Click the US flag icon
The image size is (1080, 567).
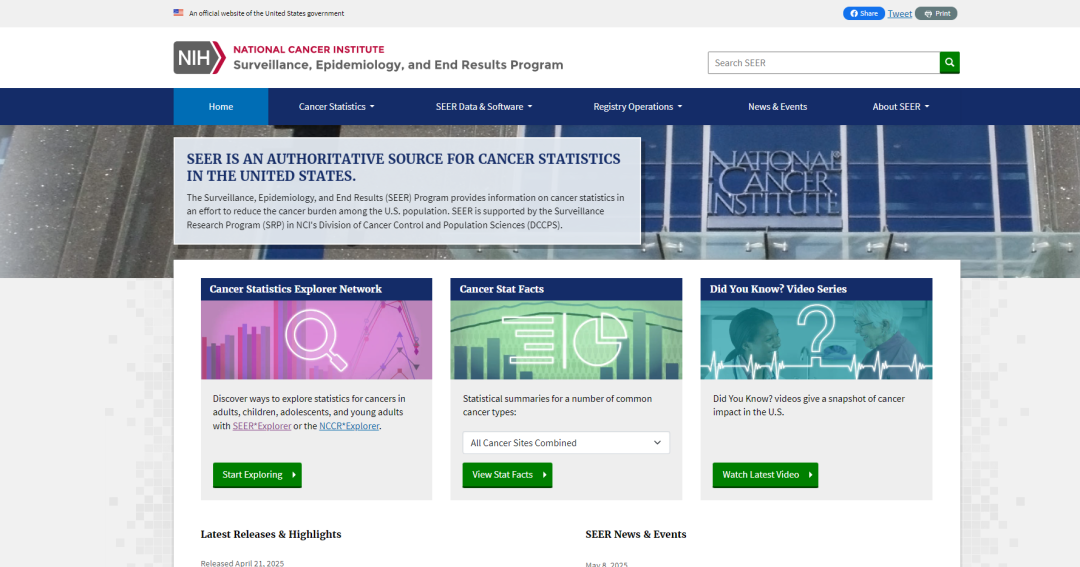coord(178,12)
